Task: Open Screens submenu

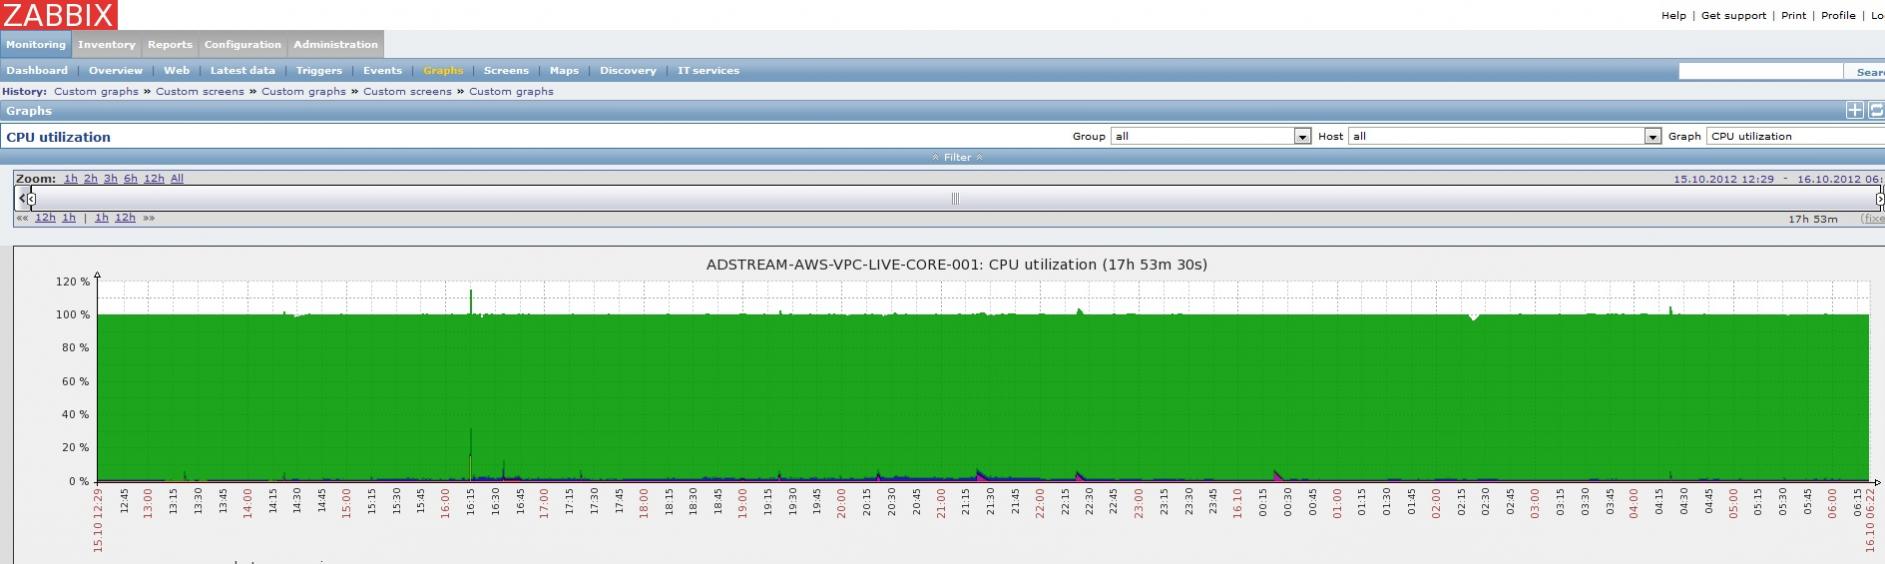Action: tap(506, 71)
